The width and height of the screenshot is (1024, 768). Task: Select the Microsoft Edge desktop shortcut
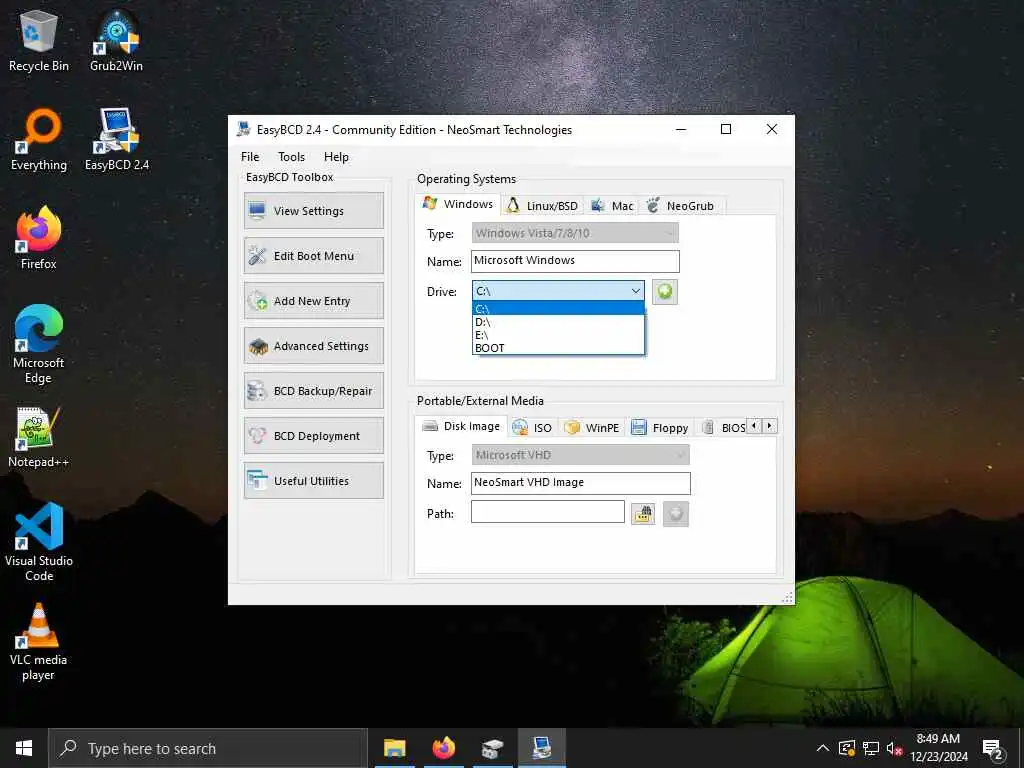pos(39,344)
